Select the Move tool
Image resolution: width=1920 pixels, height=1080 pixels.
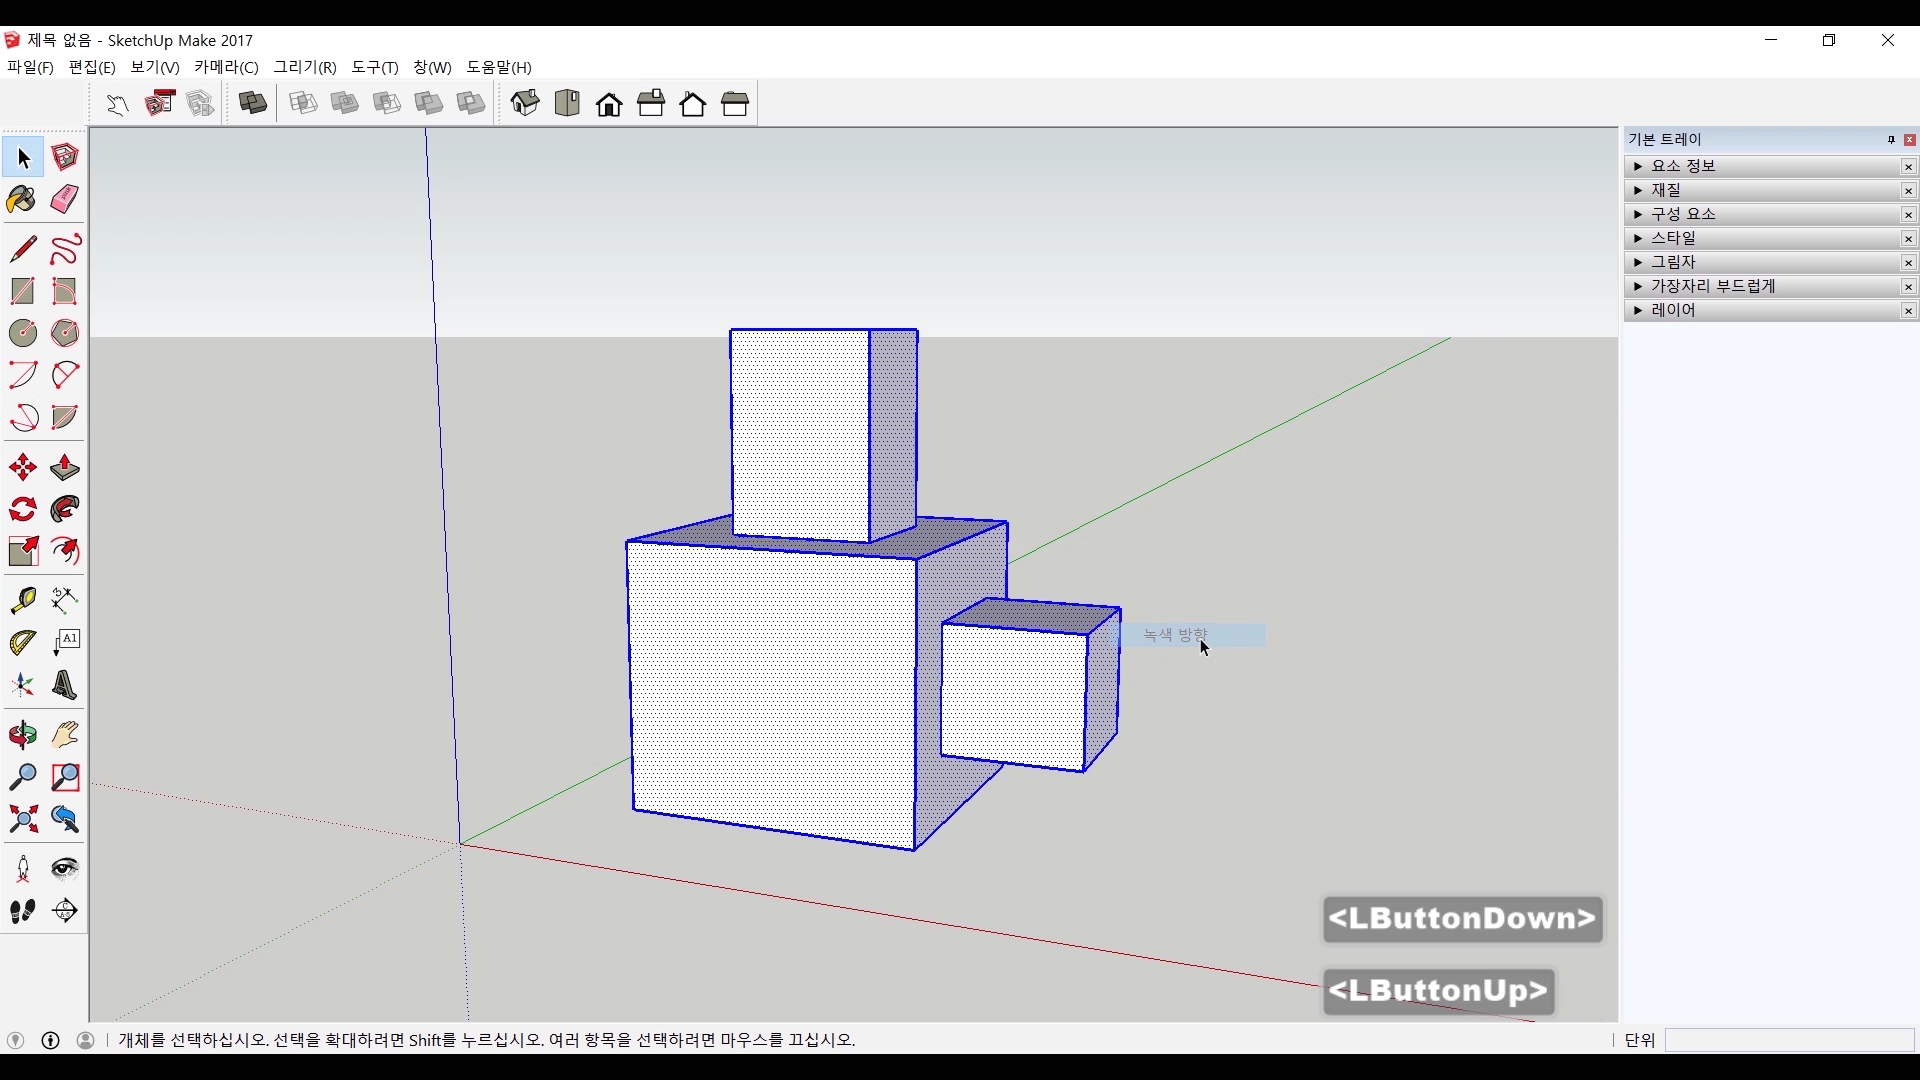point(22,468)
